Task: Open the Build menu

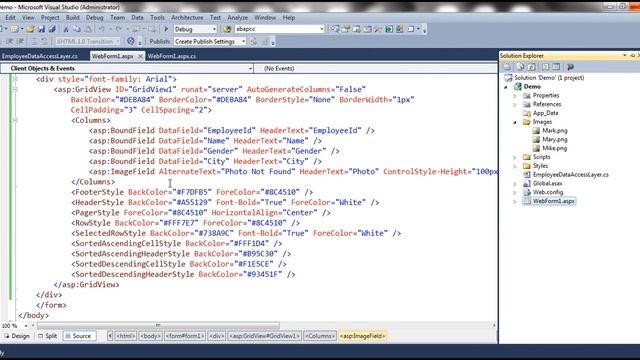Action: click(x=72, y=18)
